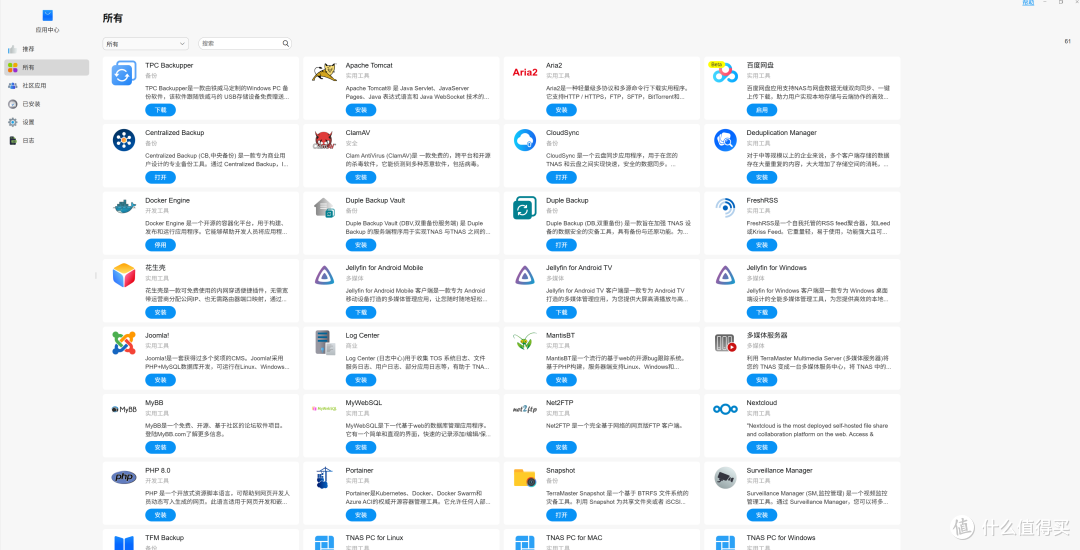Click 打开 button for Snapshot
The image size is (1080, 550).
tap(561, 515)
